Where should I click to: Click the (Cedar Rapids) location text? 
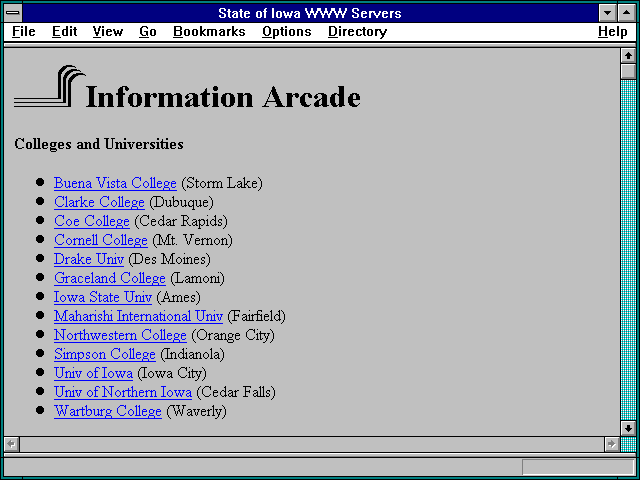pos(181,221)
